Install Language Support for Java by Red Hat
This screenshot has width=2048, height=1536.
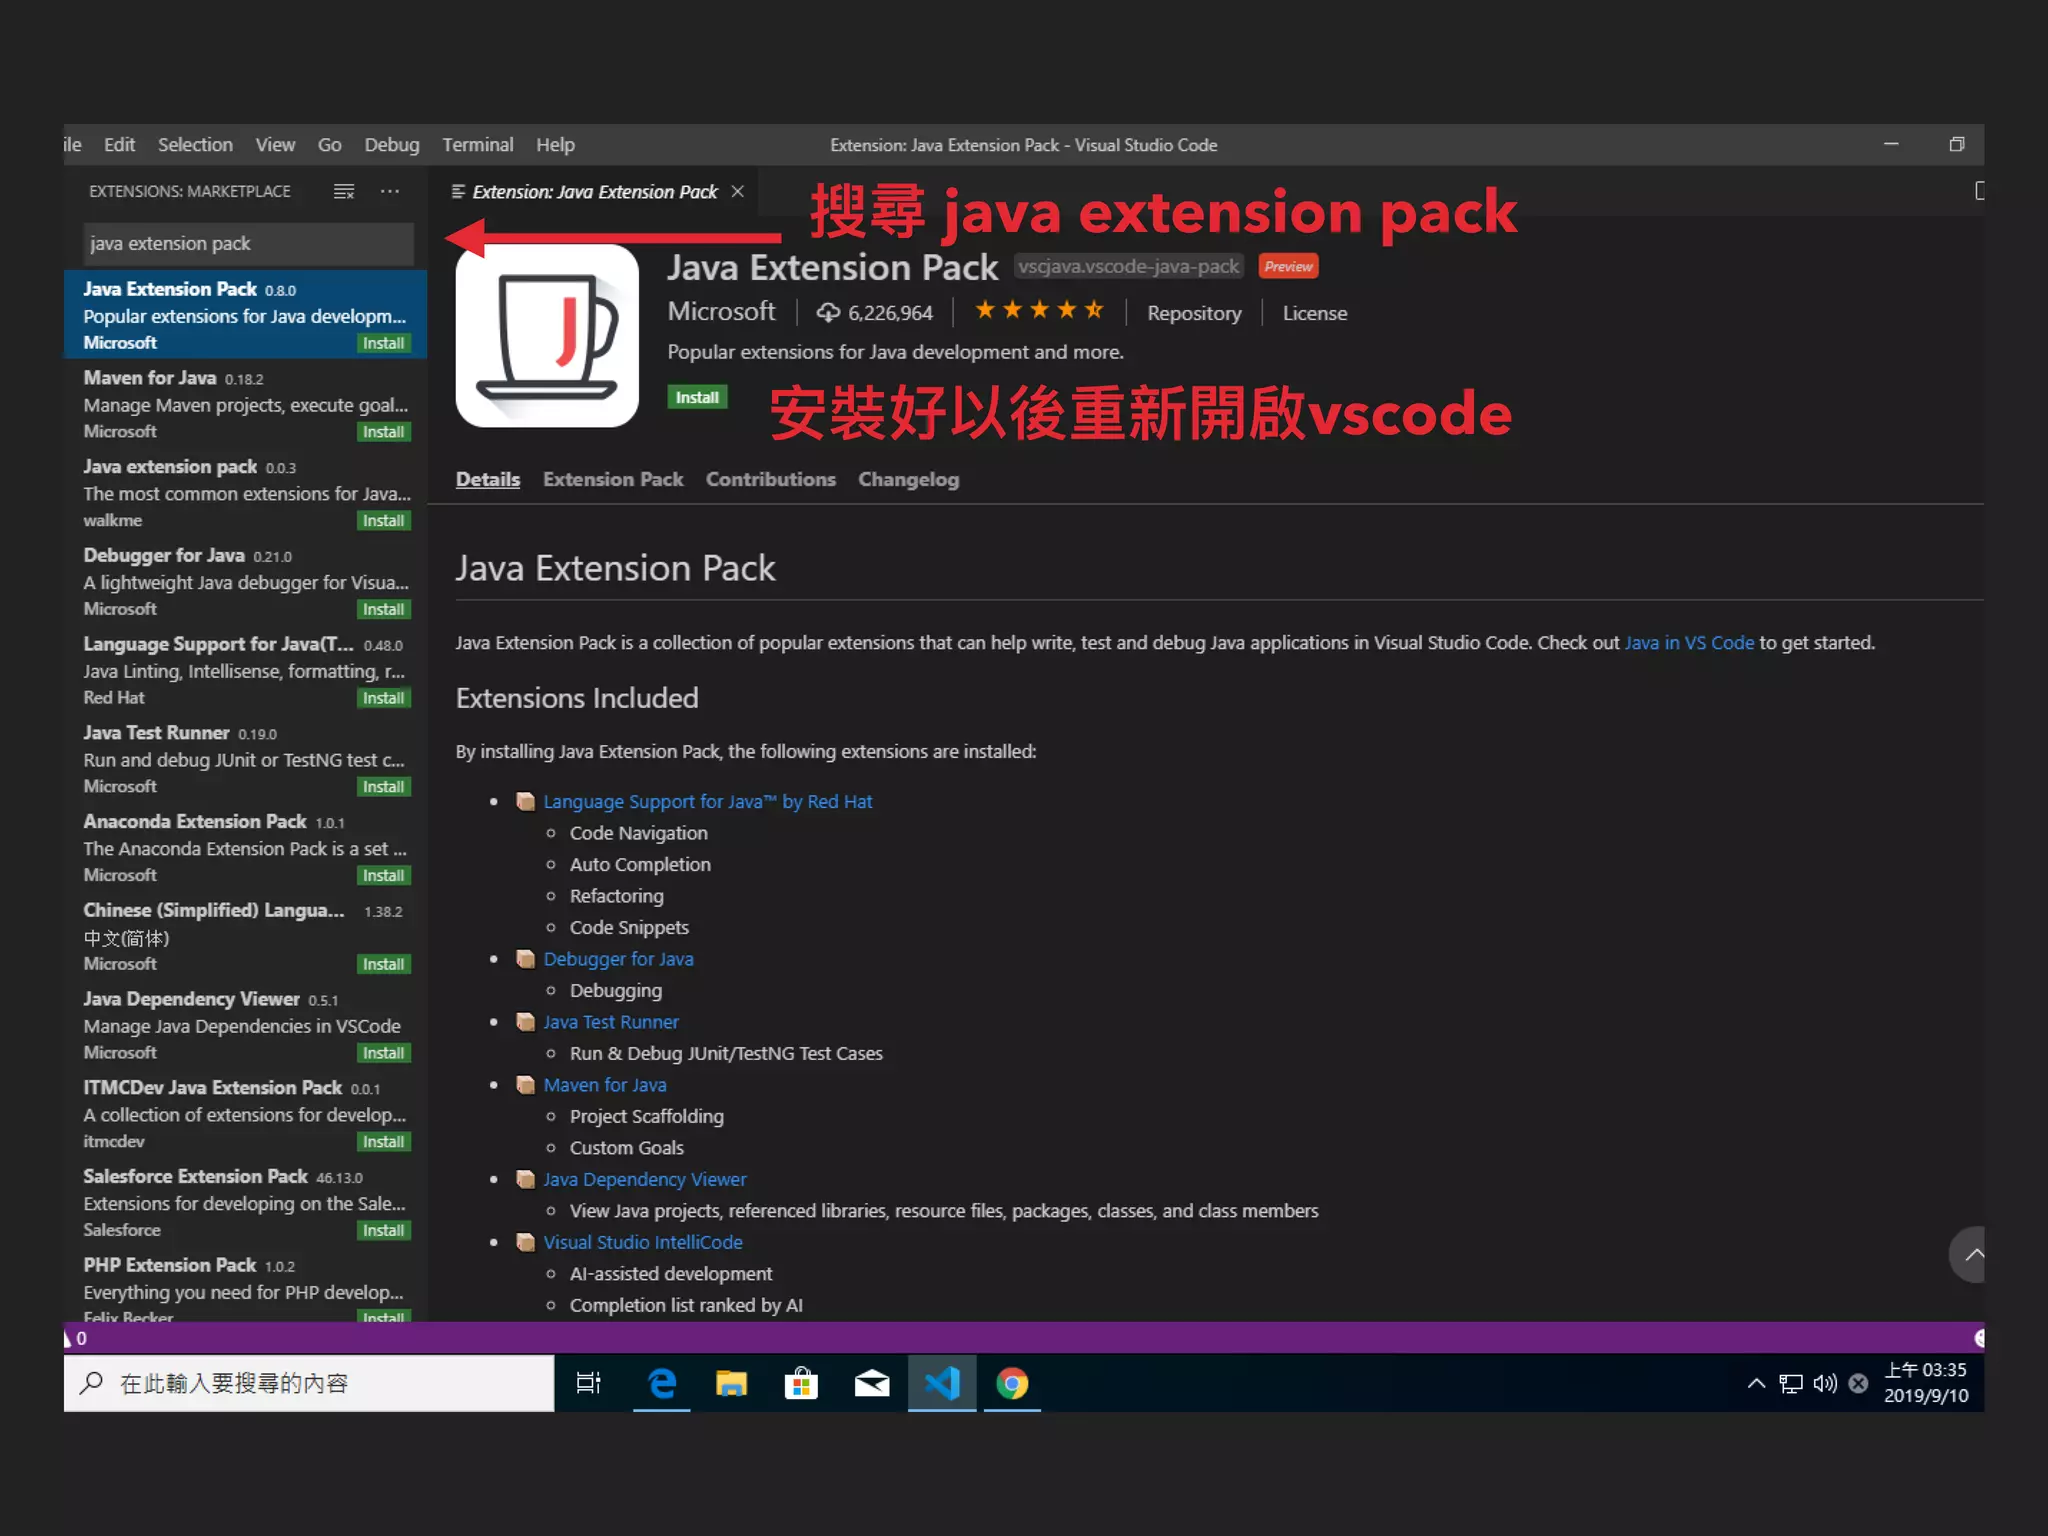coord(384,698)
